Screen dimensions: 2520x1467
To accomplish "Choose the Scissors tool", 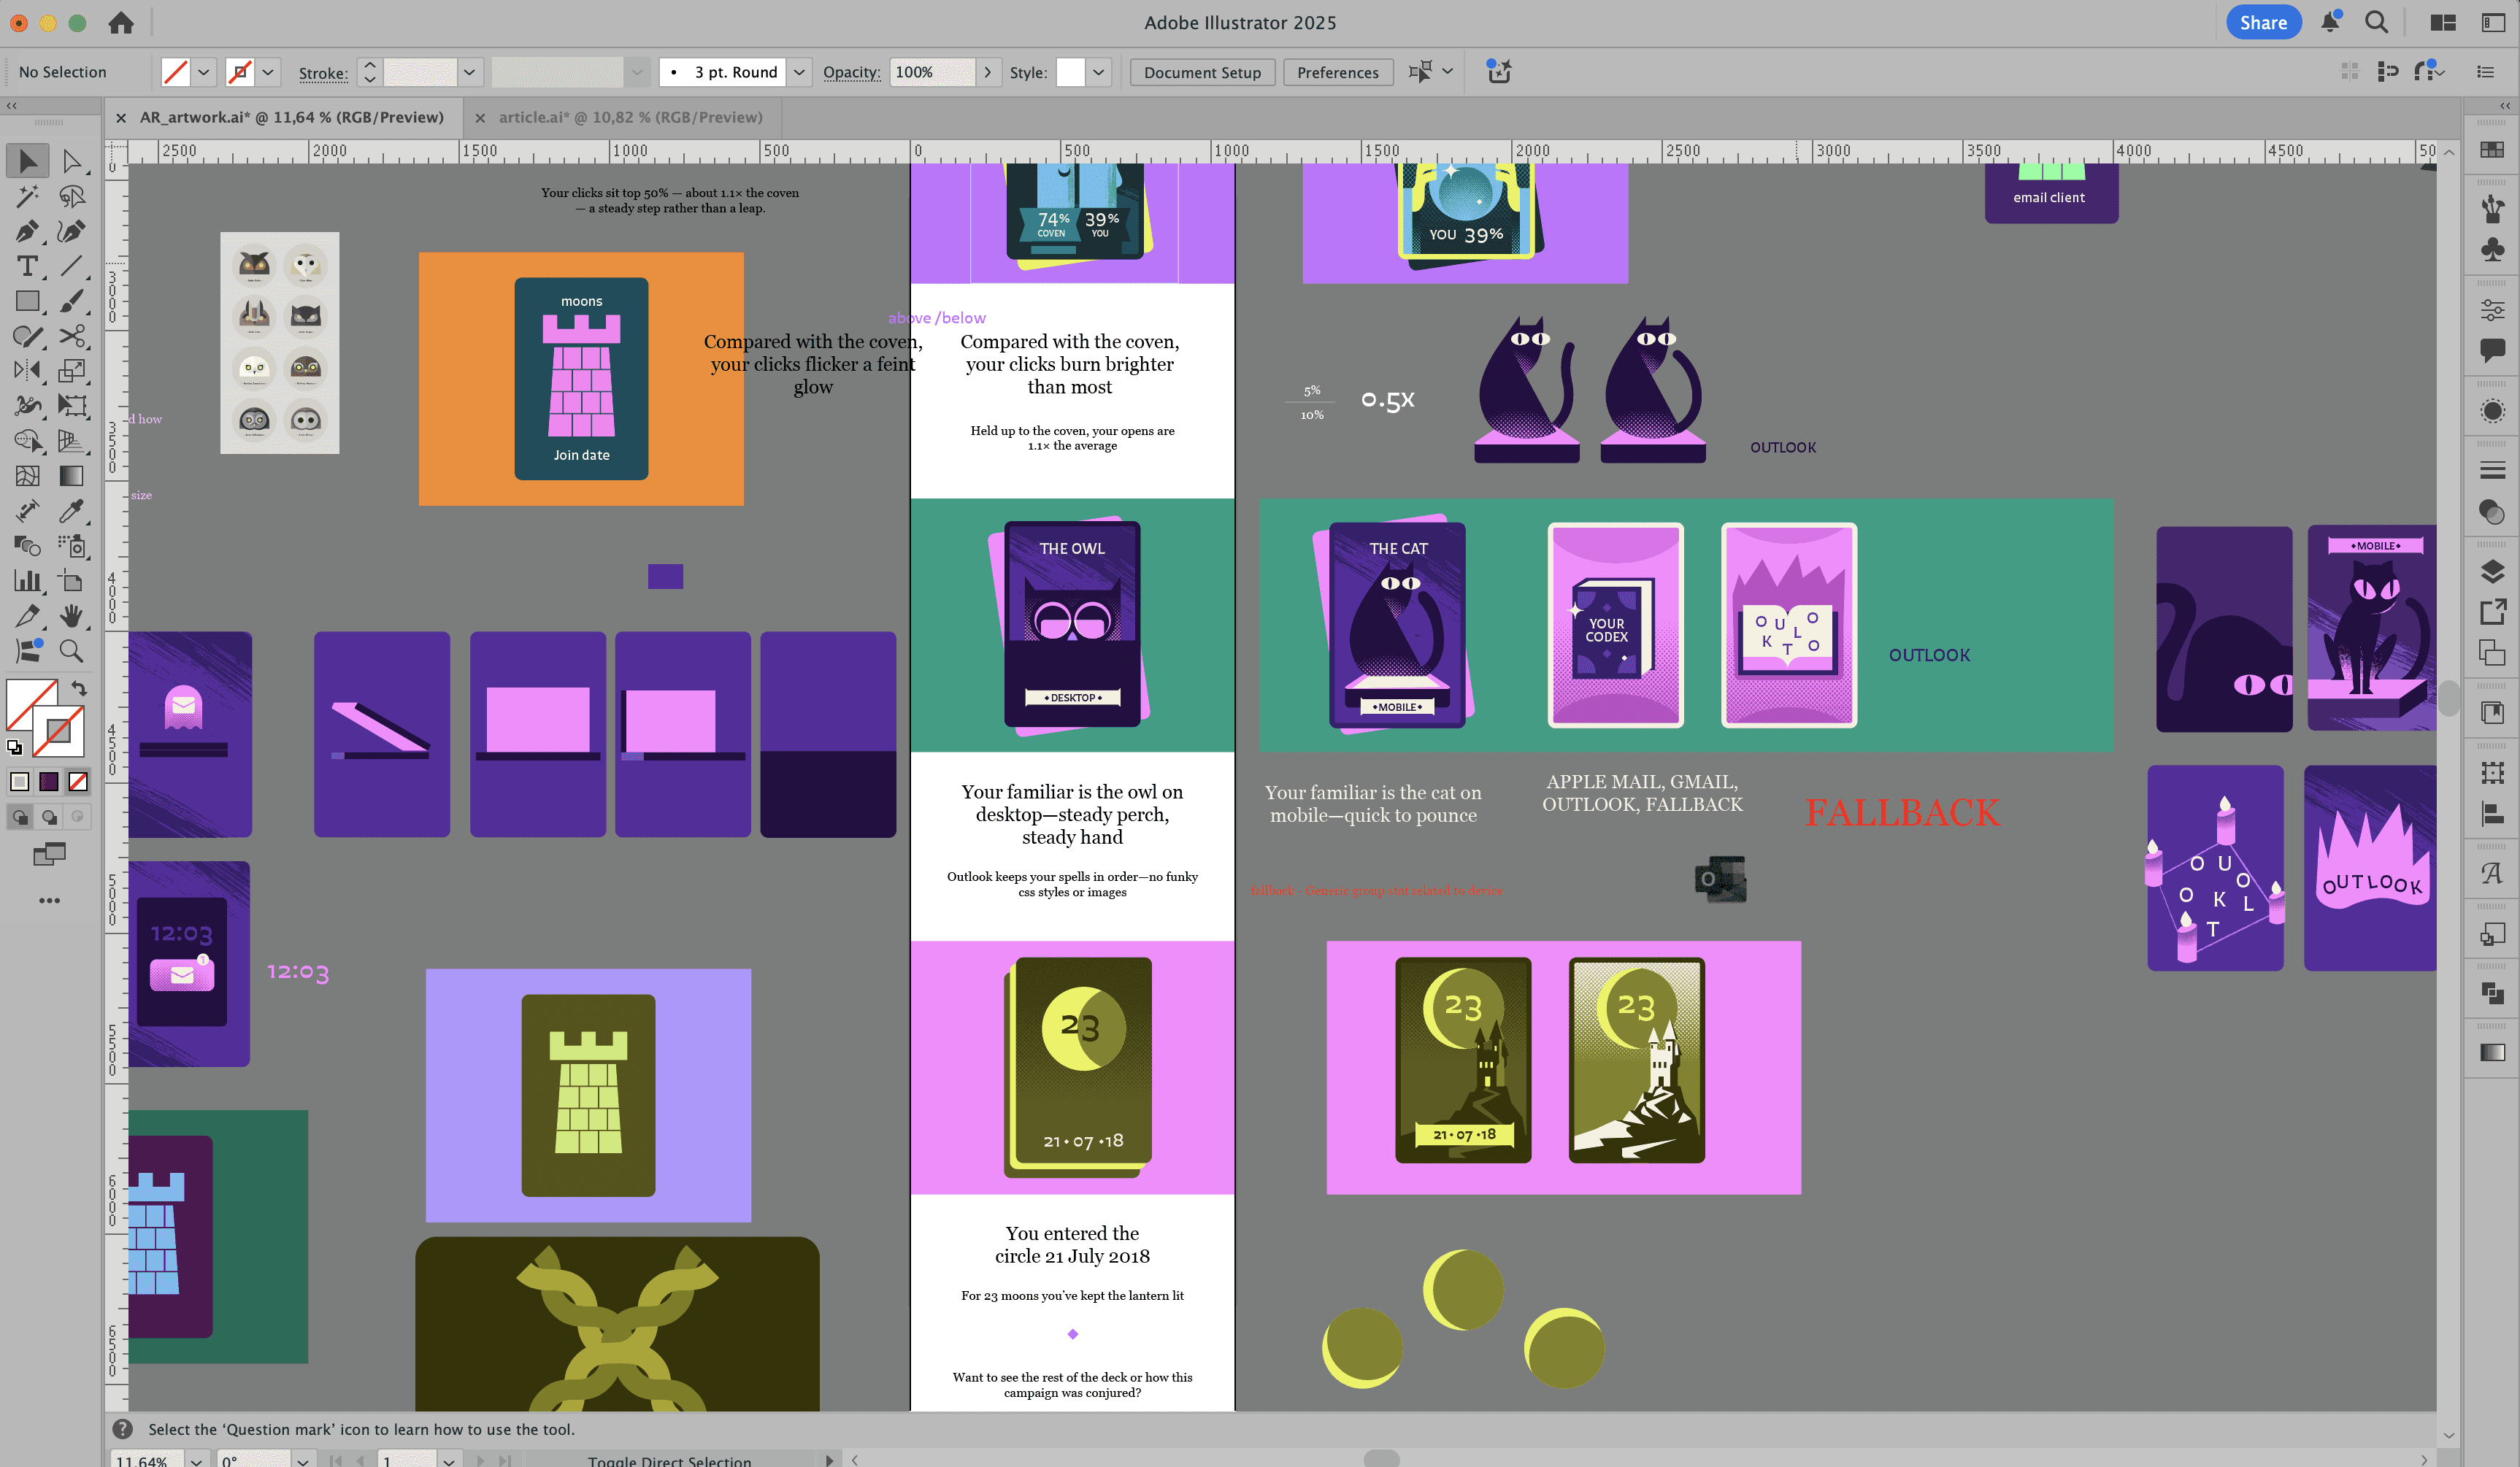I will (x=71, y=336).
